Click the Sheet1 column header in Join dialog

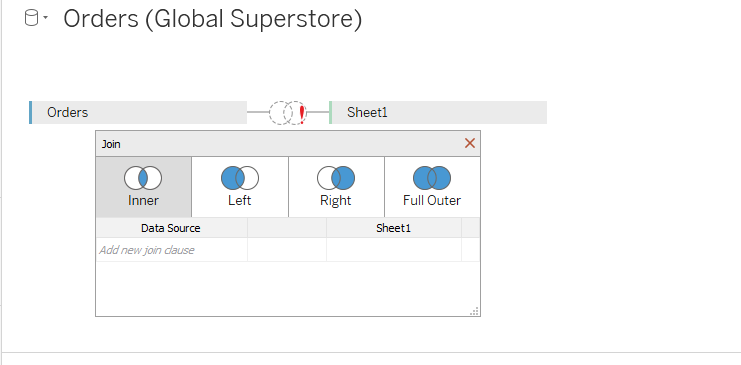click(394, 228)
